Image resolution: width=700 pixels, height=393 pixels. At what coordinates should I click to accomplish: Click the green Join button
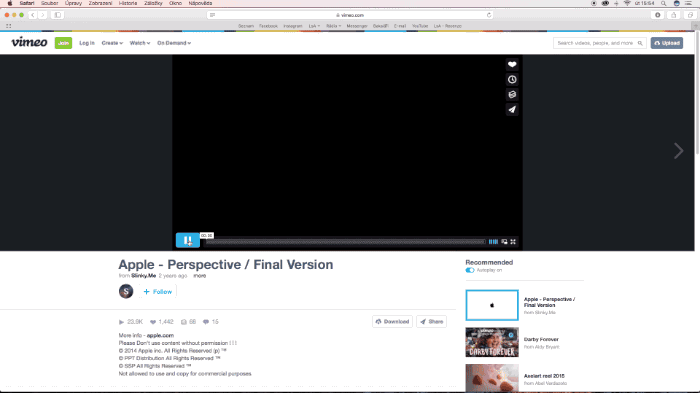(x=63, y=43)
